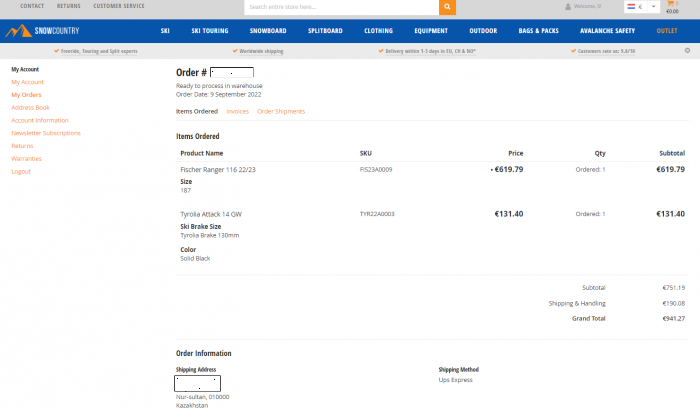Open the shopping cart icon
Screen dimensions: 700x409
point(670,3)
